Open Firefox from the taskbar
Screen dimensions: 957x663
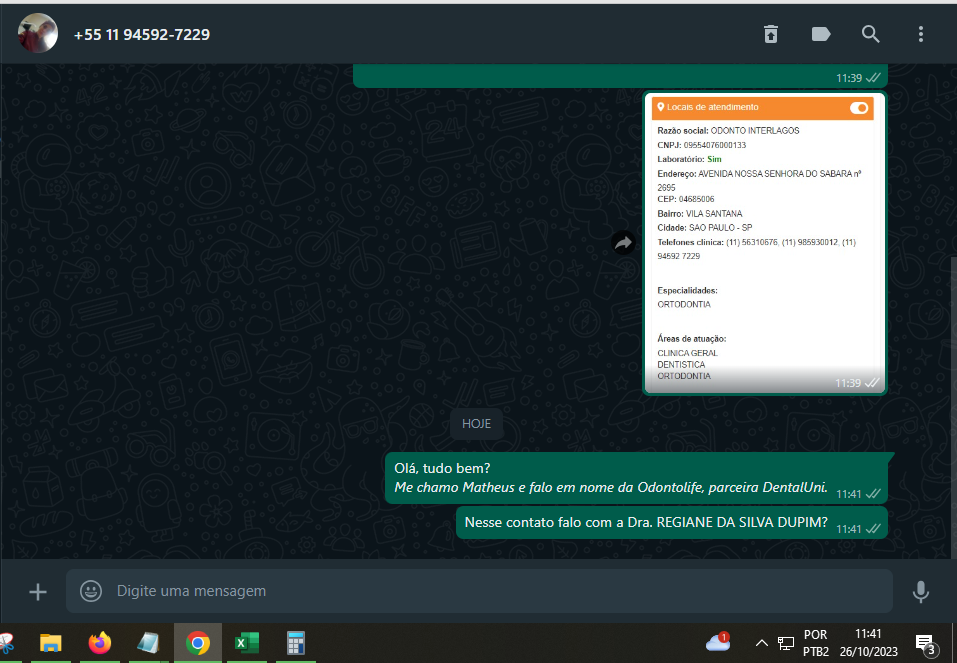click(x=99, y=643)
